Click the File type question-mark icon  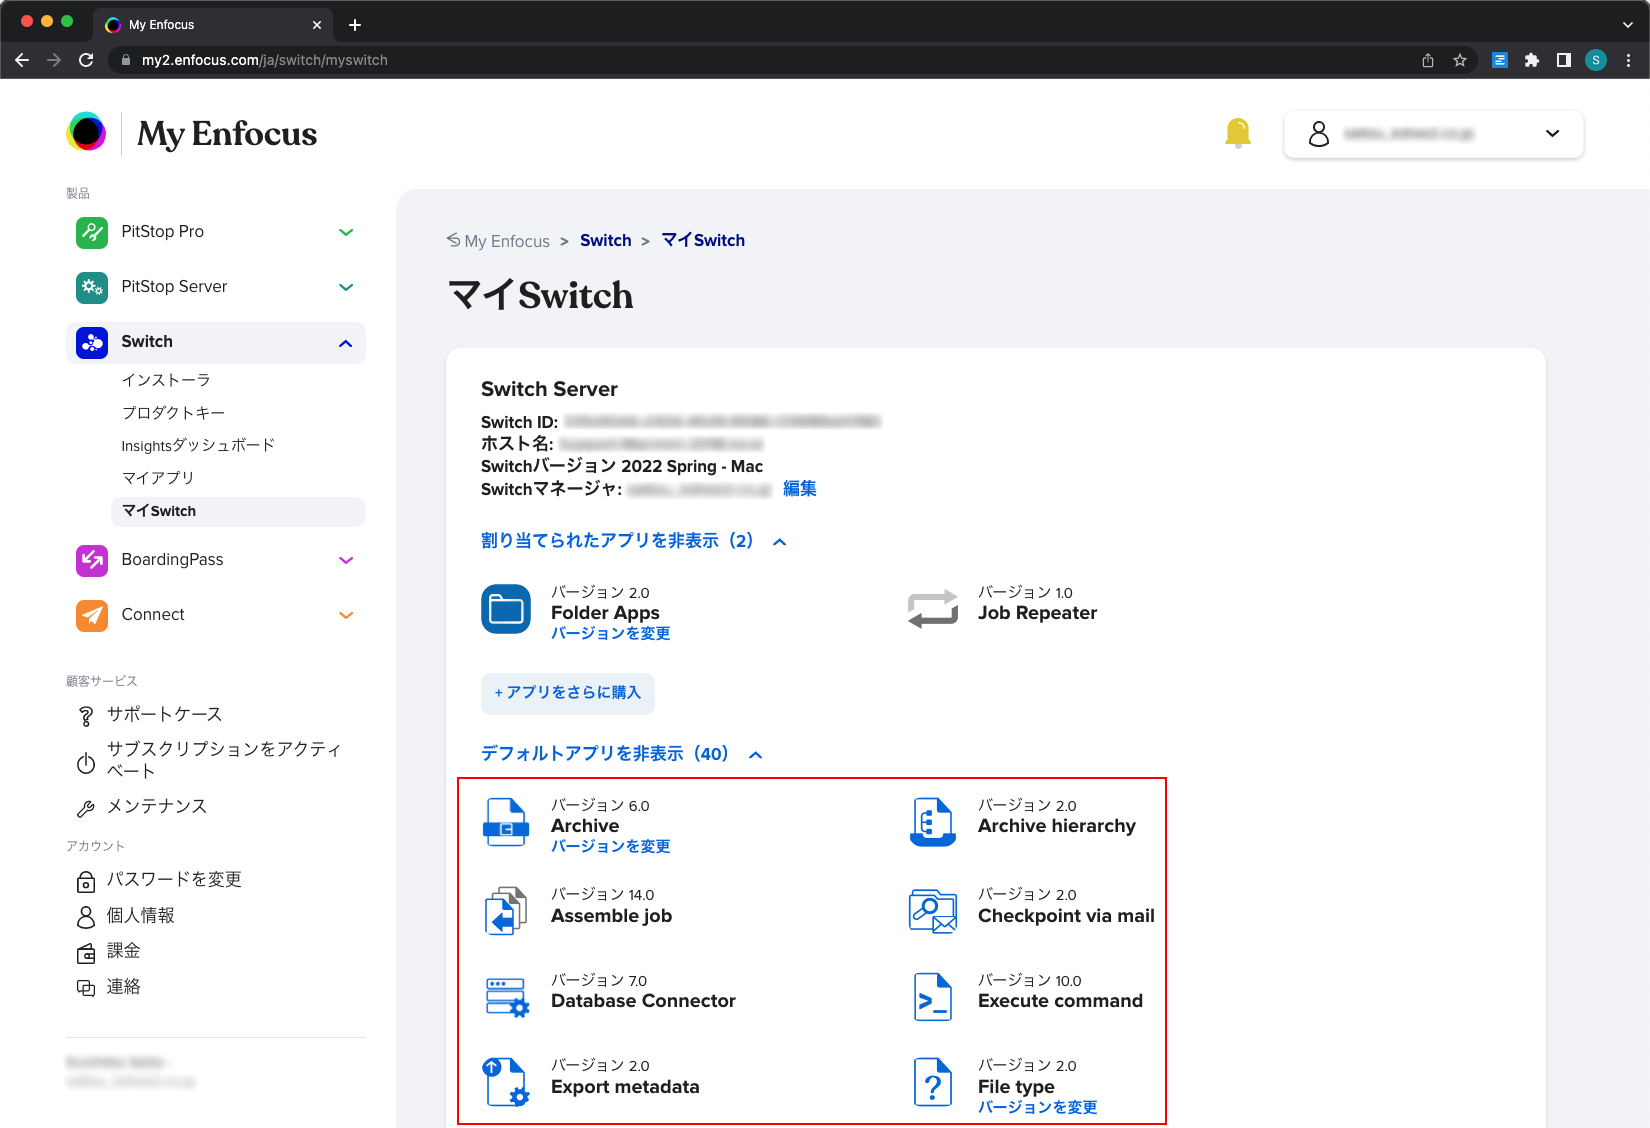[x=933, y=1082]
